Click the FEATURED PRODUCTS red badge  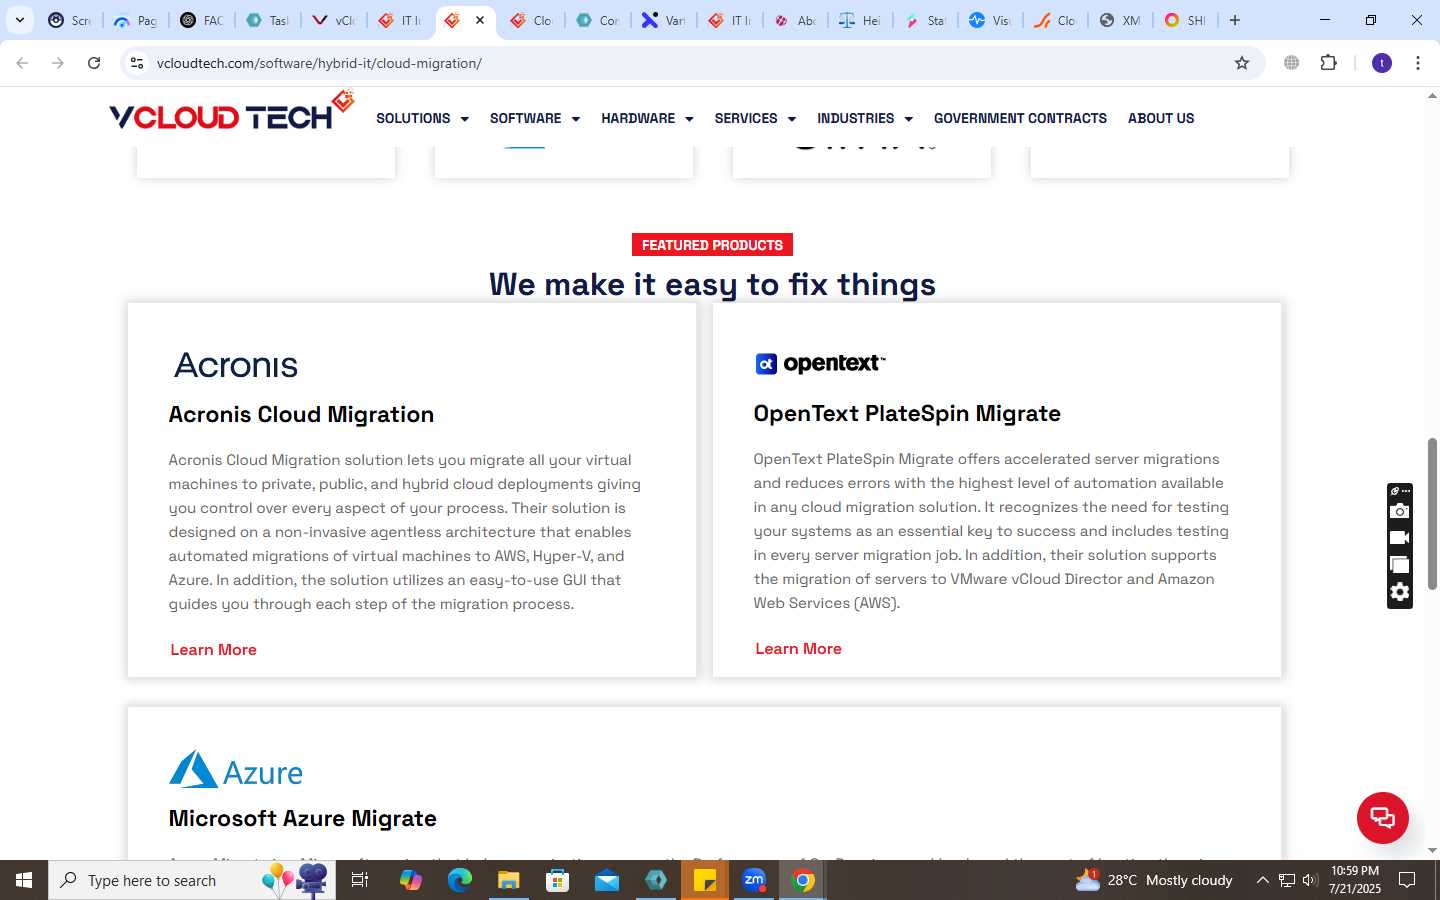(712, 245)
